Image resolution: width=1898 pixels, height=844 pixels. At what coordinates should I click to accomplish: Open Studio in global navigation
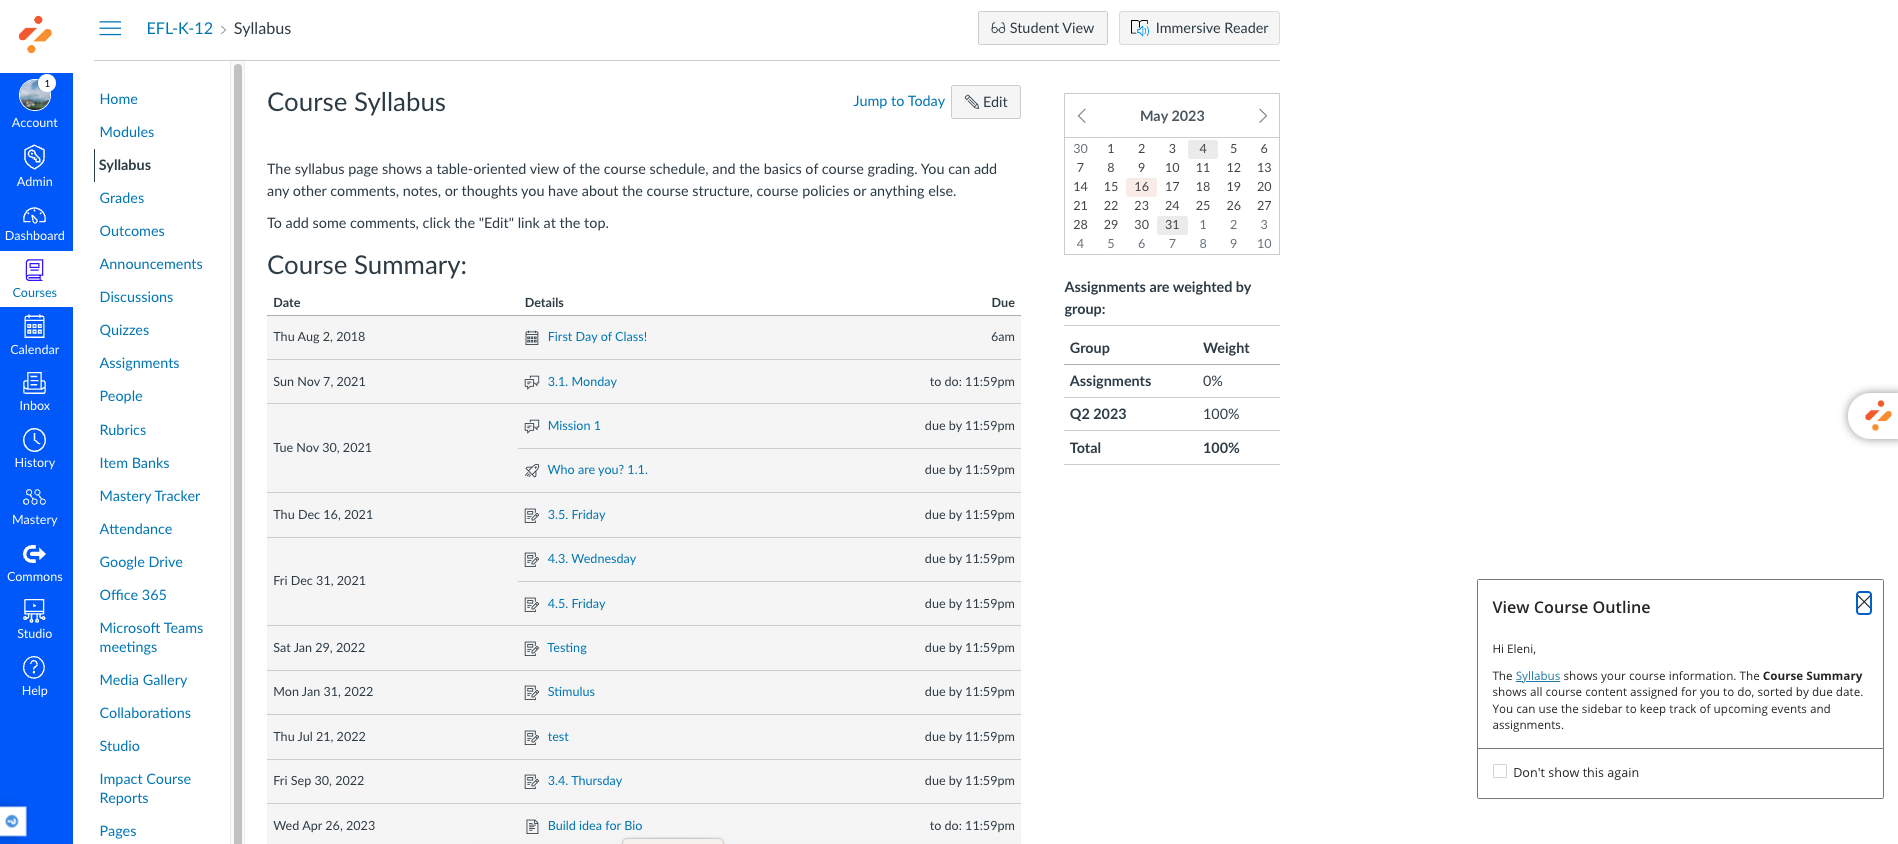35,620
